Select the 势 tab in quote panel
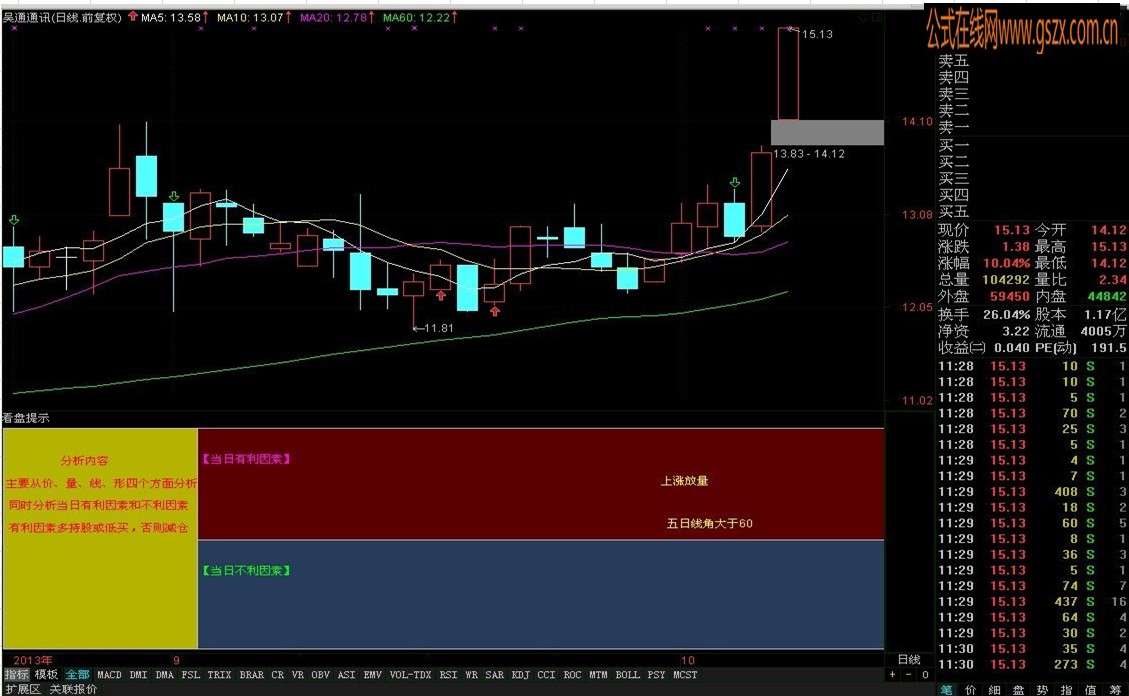Screen dimensions: 1129x696 click(1043, 690)
